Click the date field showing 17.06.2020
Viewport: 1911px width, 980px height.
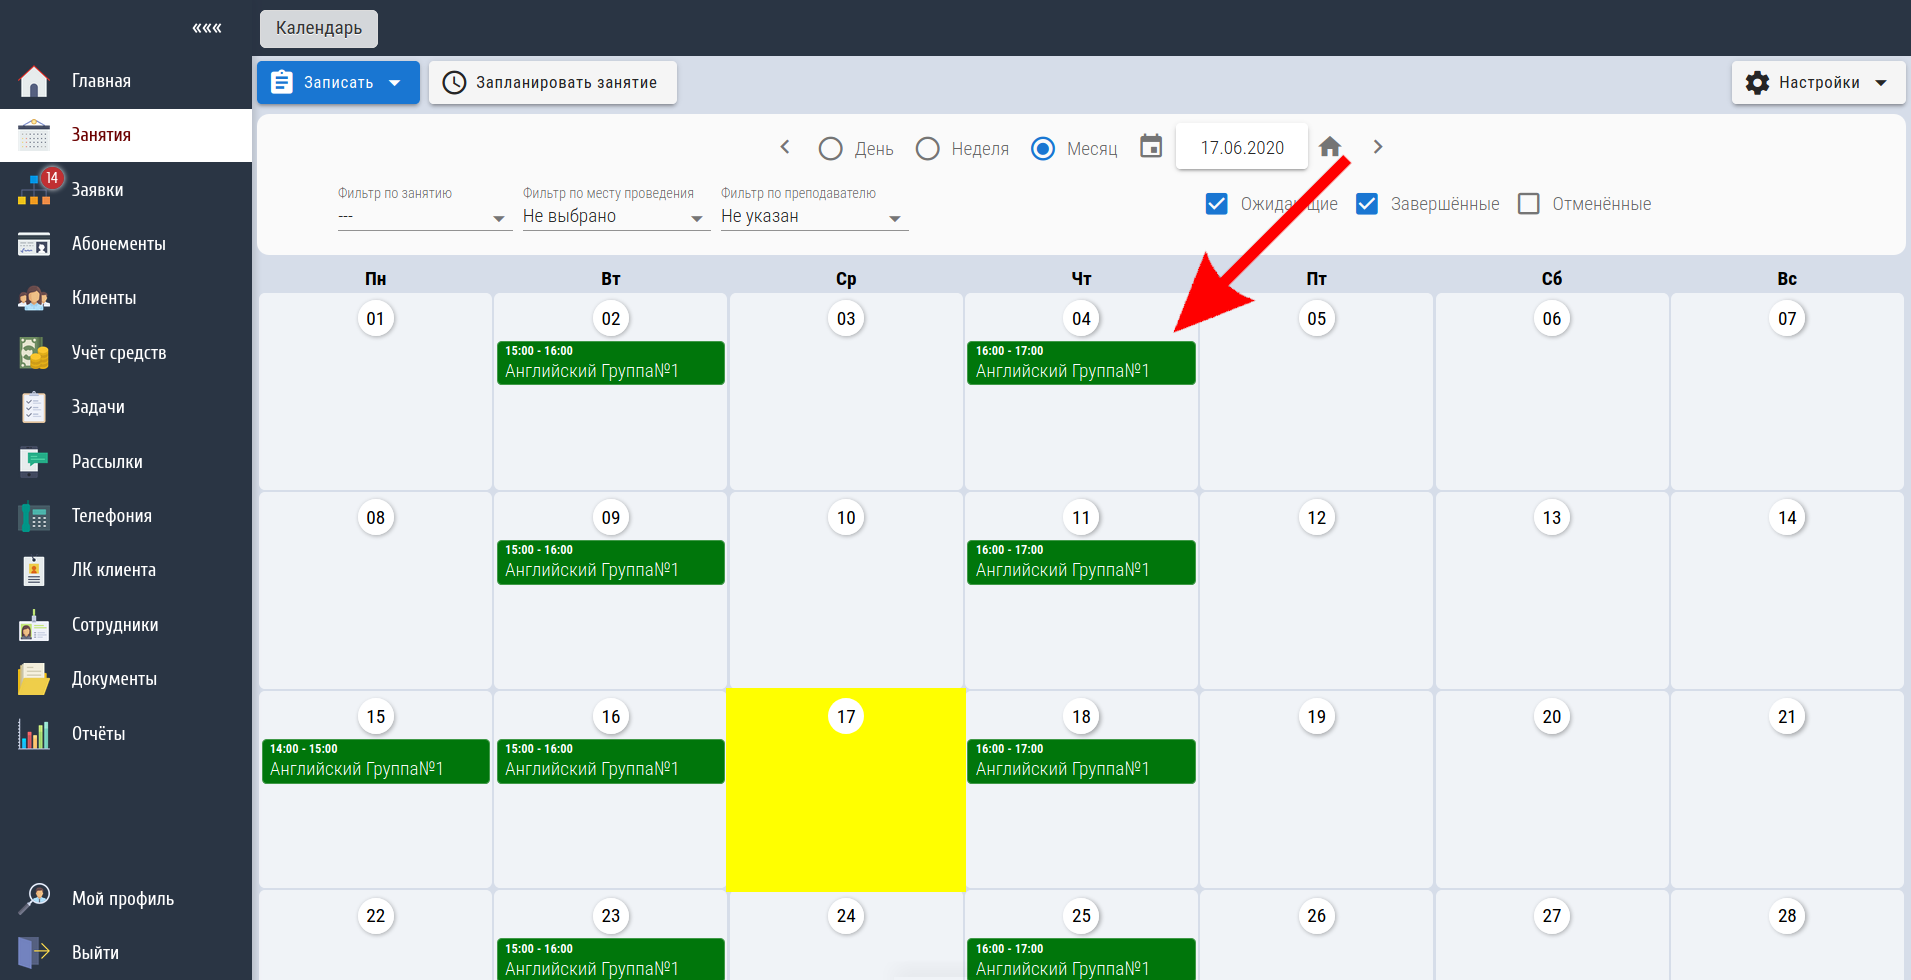(x=1242, y=147)
